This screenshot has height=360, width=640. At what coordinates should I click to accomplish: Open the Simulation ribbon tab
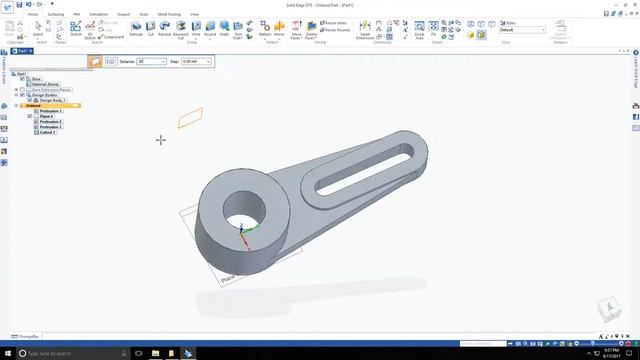coord(99,14)
